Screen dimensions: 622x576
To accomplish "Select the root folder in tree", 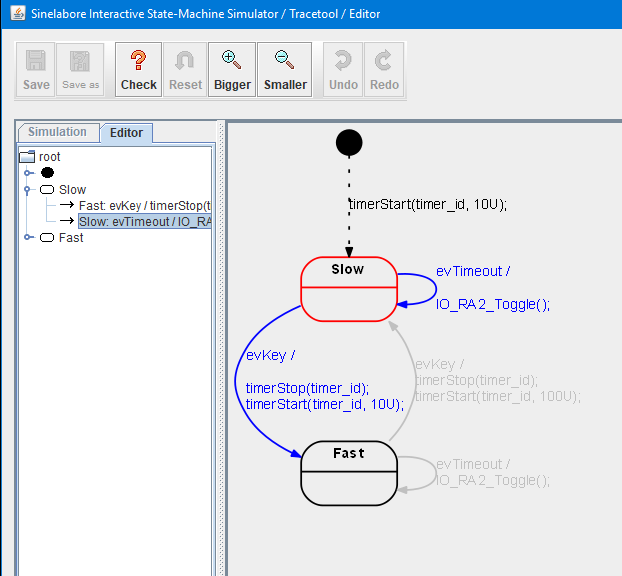I will [49, 157].
